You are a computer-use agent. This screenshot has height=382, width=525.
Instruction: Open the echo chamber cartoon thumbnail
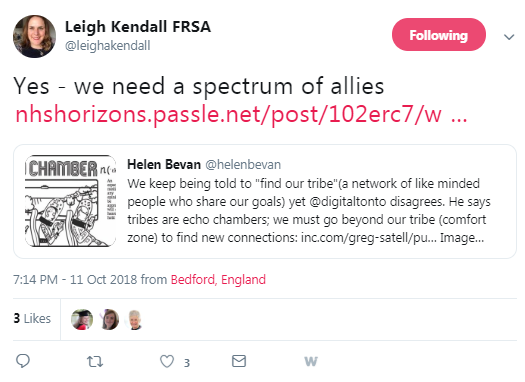pyautogui.click(x=71, y=201)
